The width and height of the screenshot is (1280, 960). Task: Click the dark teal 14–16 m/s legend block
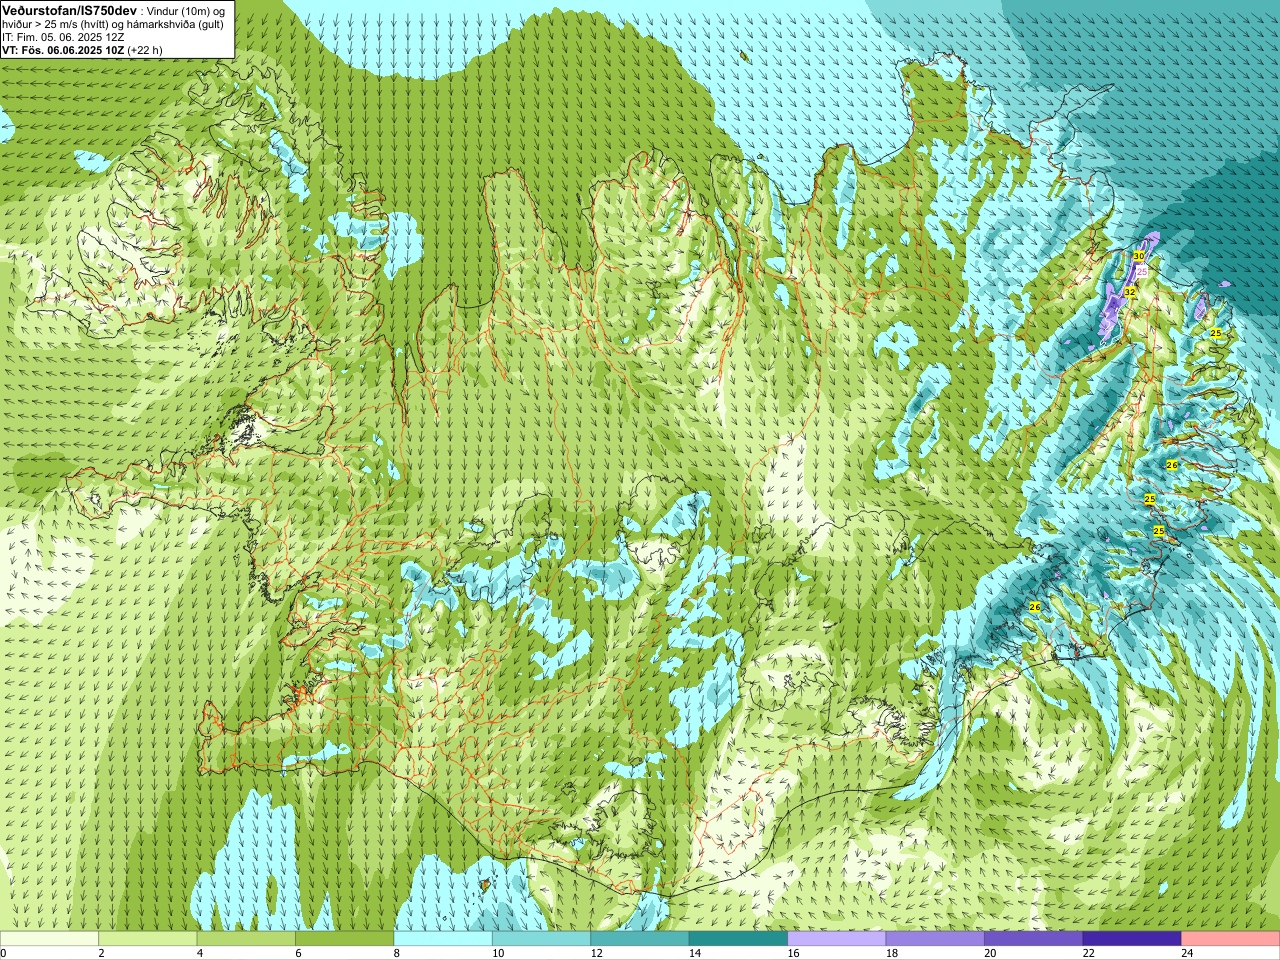coord(738,939)
